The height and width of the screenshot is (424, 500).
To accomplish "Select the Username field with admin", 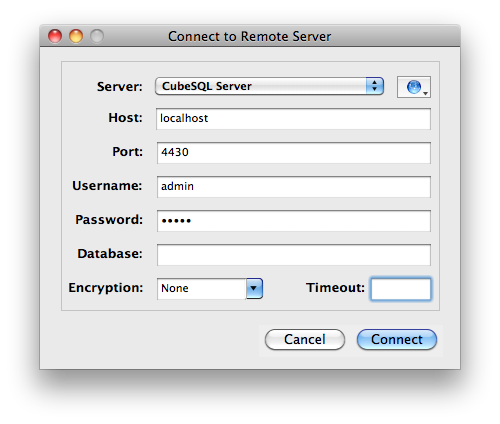I will pos(293,187).
